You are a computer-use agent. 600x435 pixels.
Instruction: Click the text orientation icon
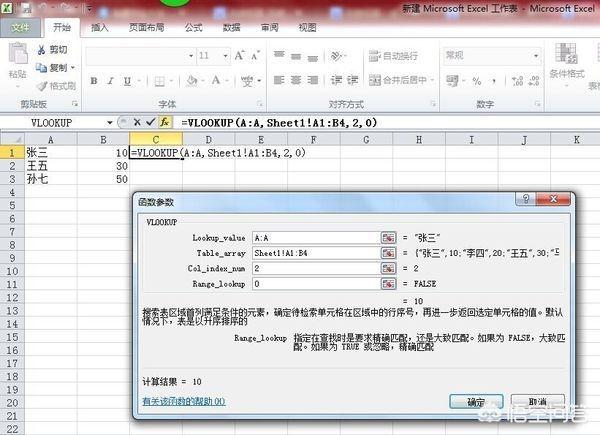pos(337,56)
